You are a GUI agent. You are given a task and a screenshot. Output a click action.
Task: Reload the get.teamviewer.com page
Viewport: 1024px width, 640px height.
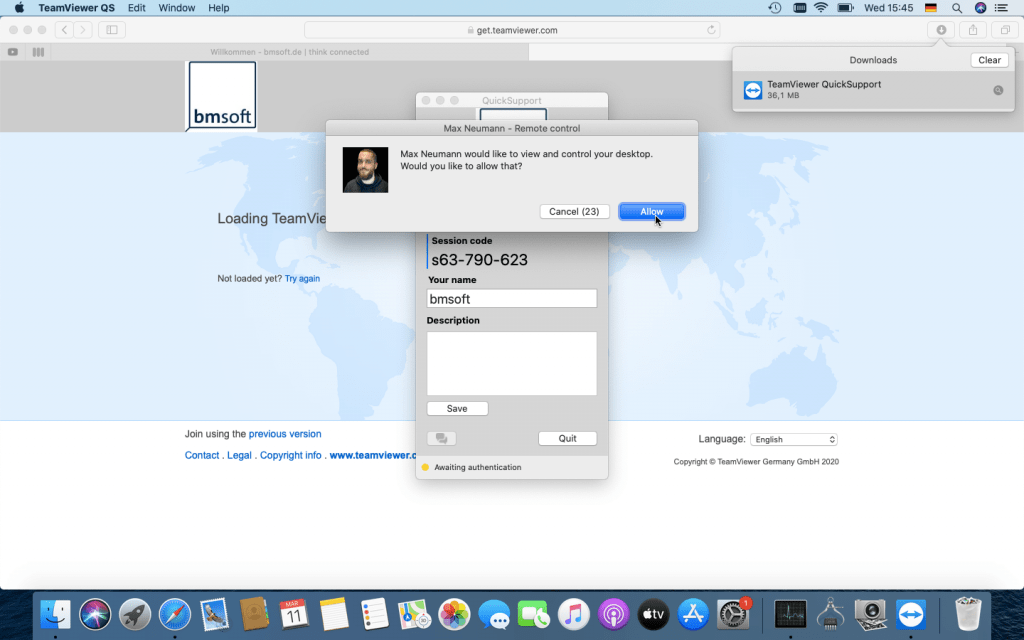711,30
